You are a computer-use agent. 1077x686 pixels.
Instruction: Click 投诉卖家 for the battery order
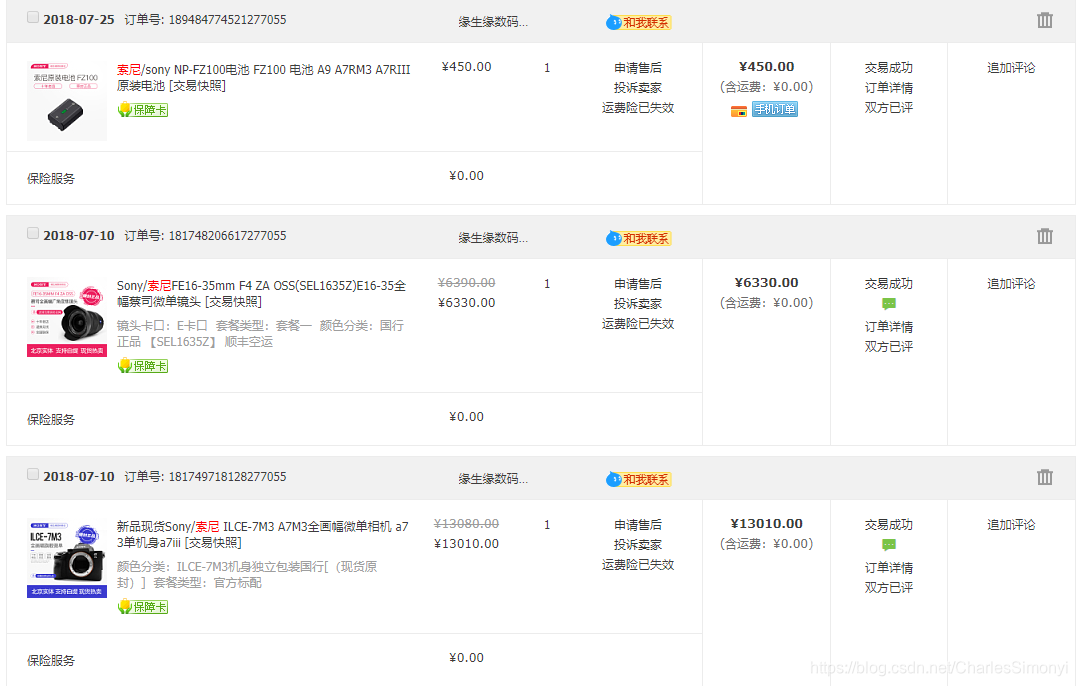click(638, 88)
